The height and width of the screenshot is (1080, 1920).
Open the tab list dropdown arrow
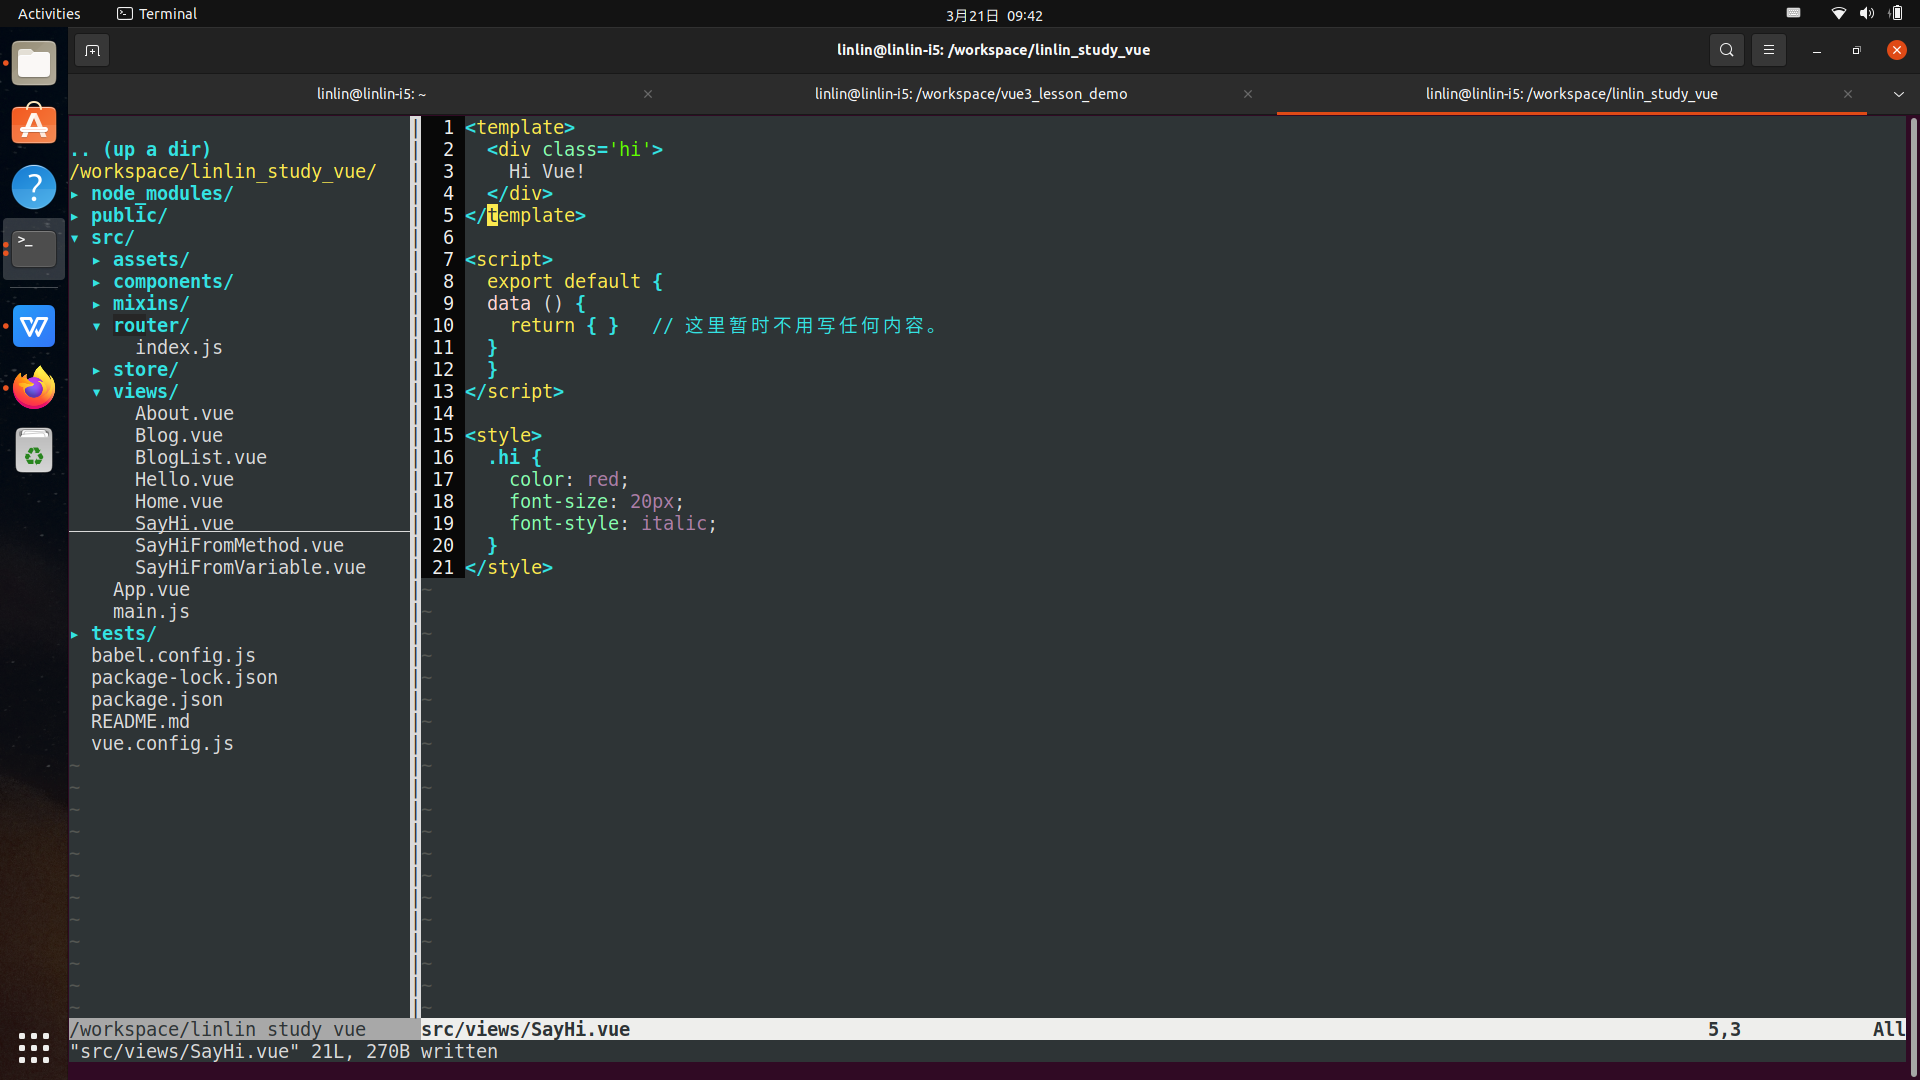[x=1898, y=94]
